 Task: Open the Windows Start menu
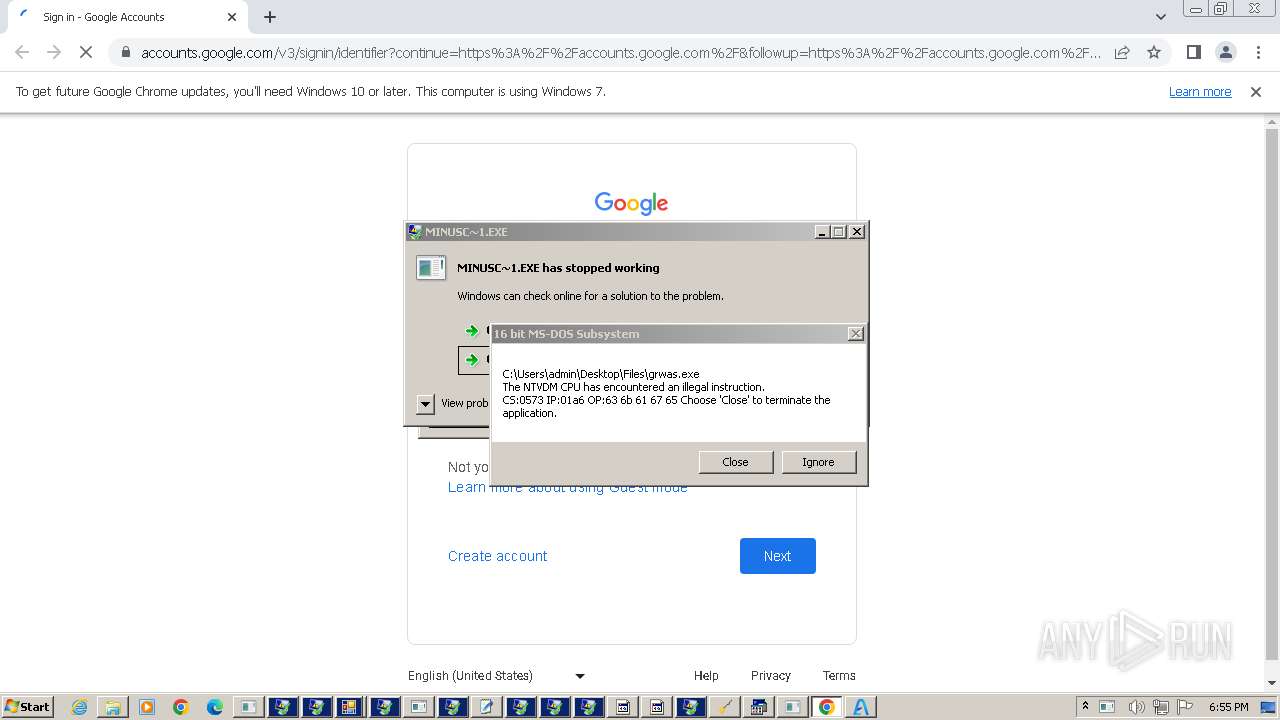pyautogui.click(x=27, y=707)
